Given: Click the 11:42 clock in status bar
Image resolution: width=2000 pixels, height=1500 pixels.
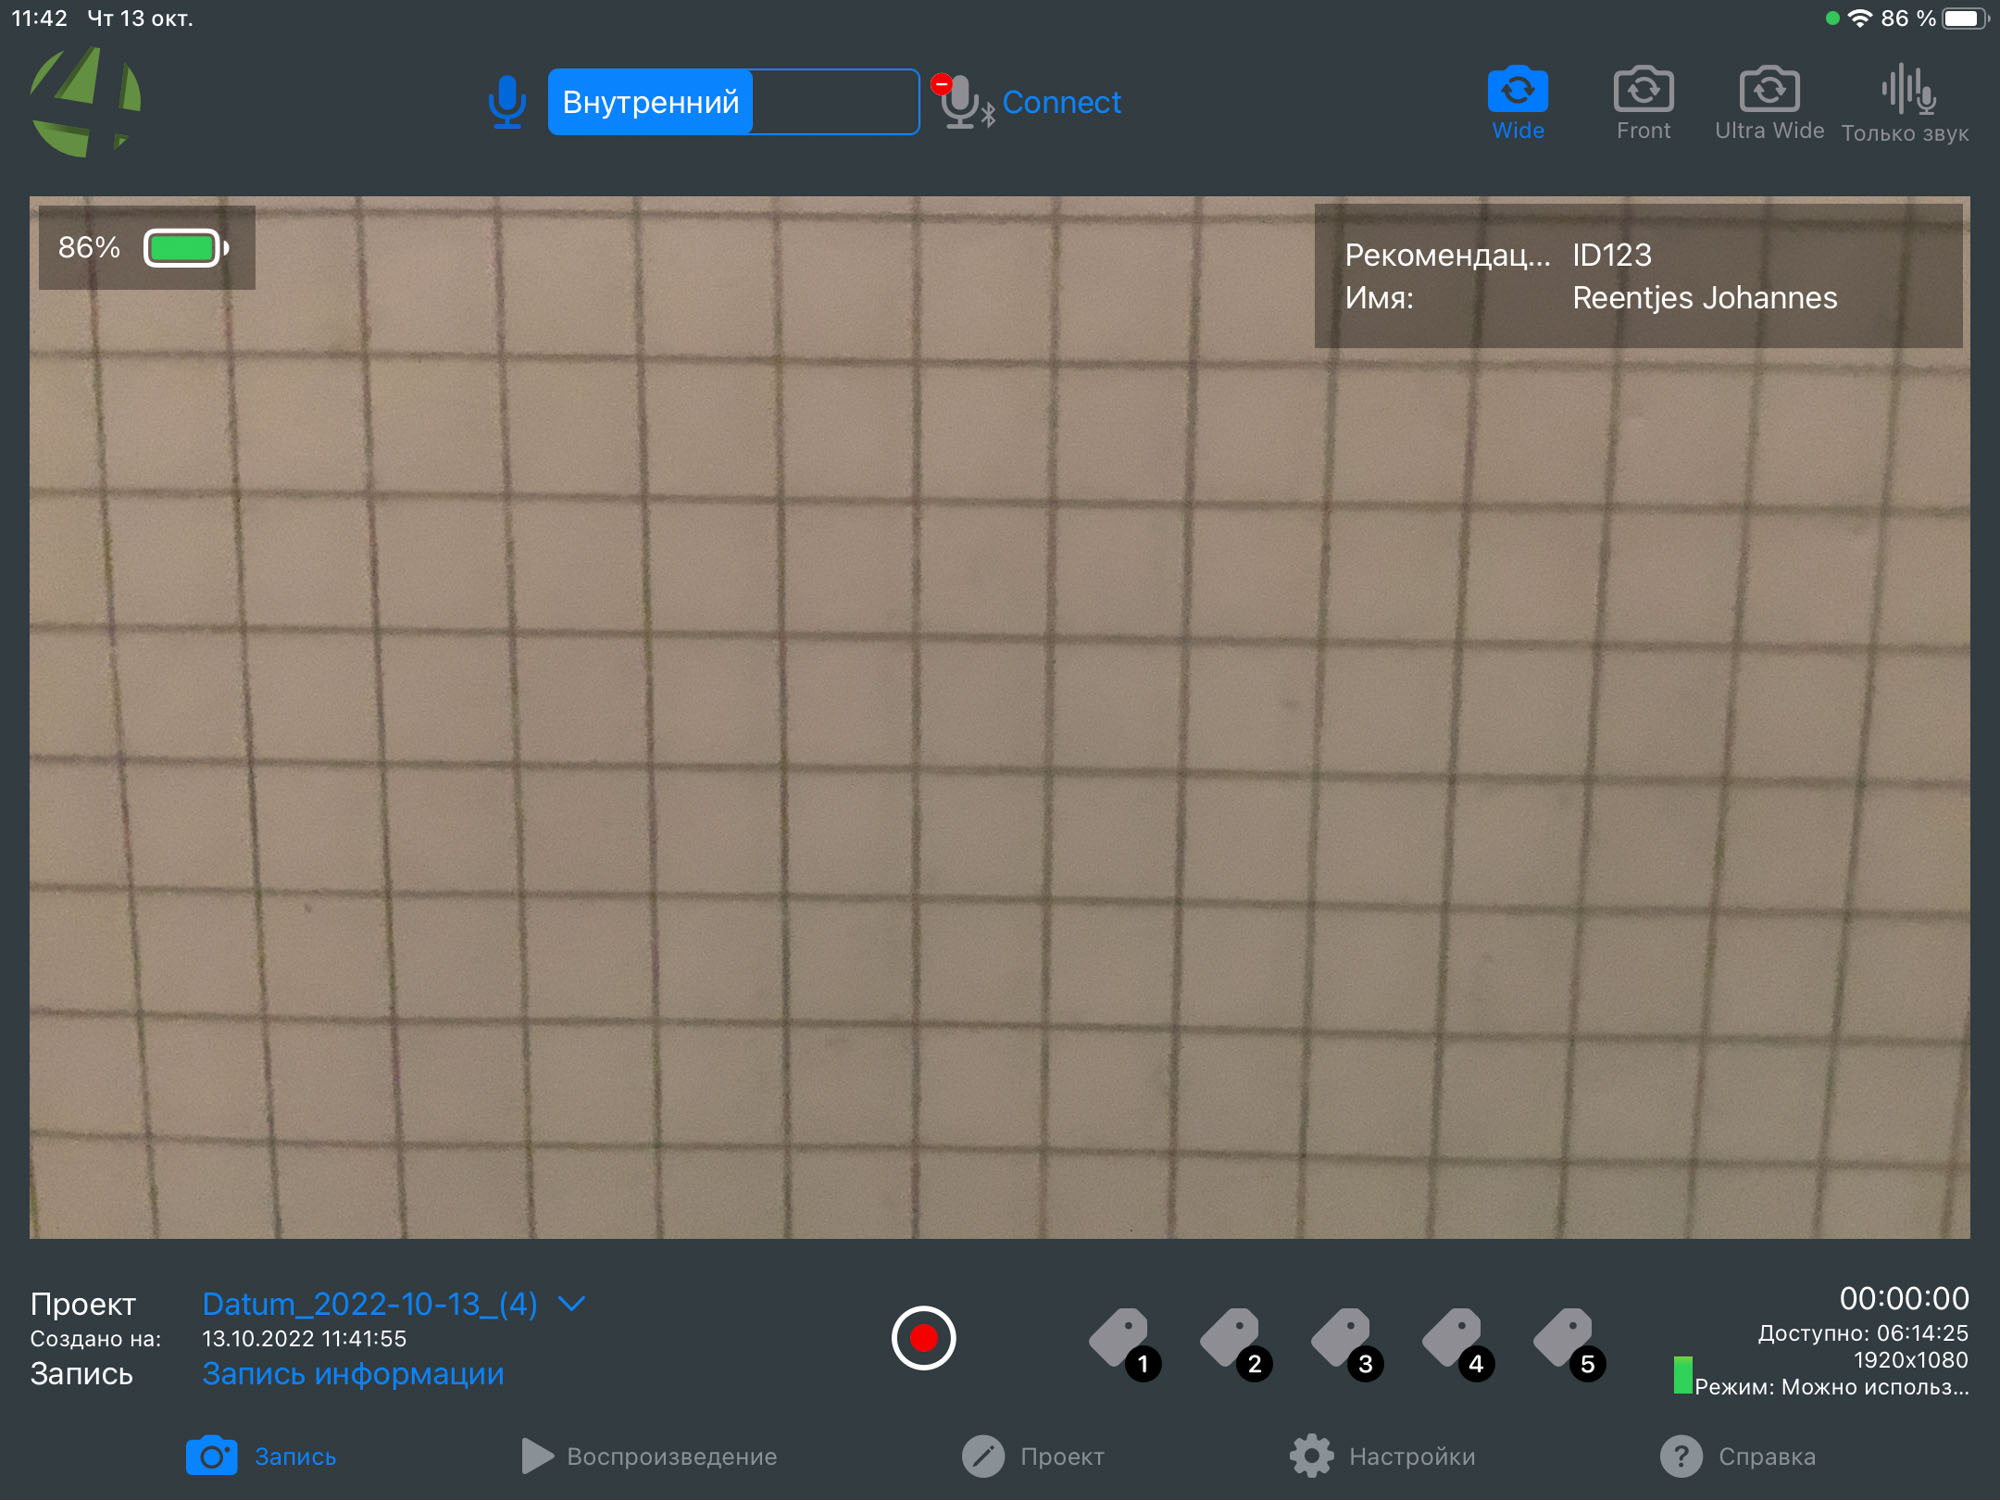Looking at the screenshot, I should pos(39,18).
